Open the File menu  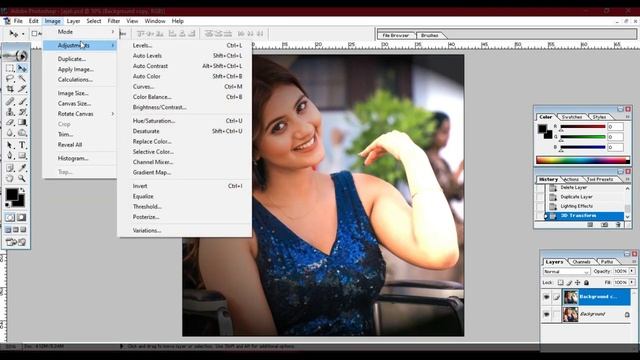pos(18,21)
